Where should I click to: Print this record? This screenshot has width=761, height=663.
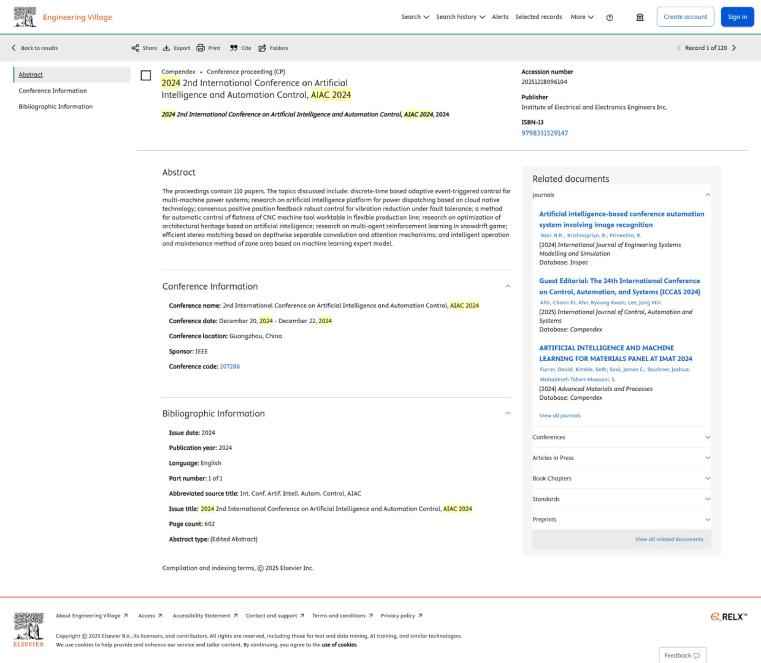pos(201,47)
